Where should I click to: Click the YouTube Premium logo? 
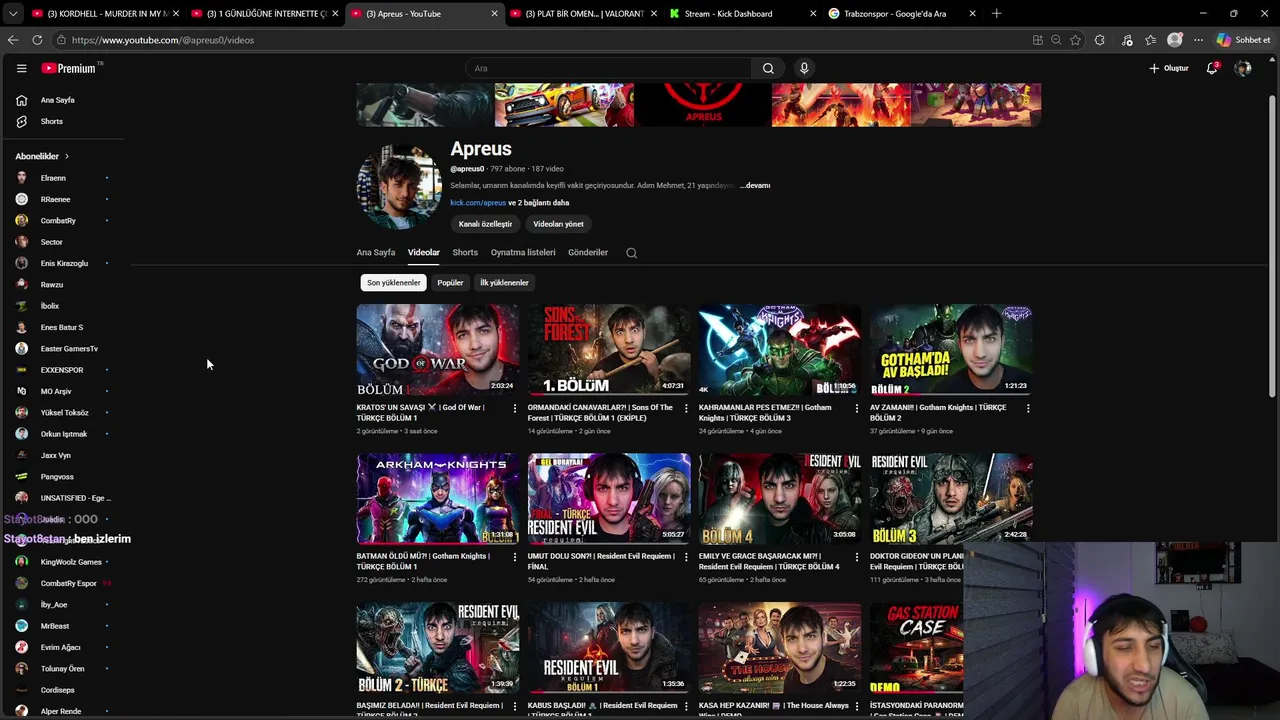(71, 68)
